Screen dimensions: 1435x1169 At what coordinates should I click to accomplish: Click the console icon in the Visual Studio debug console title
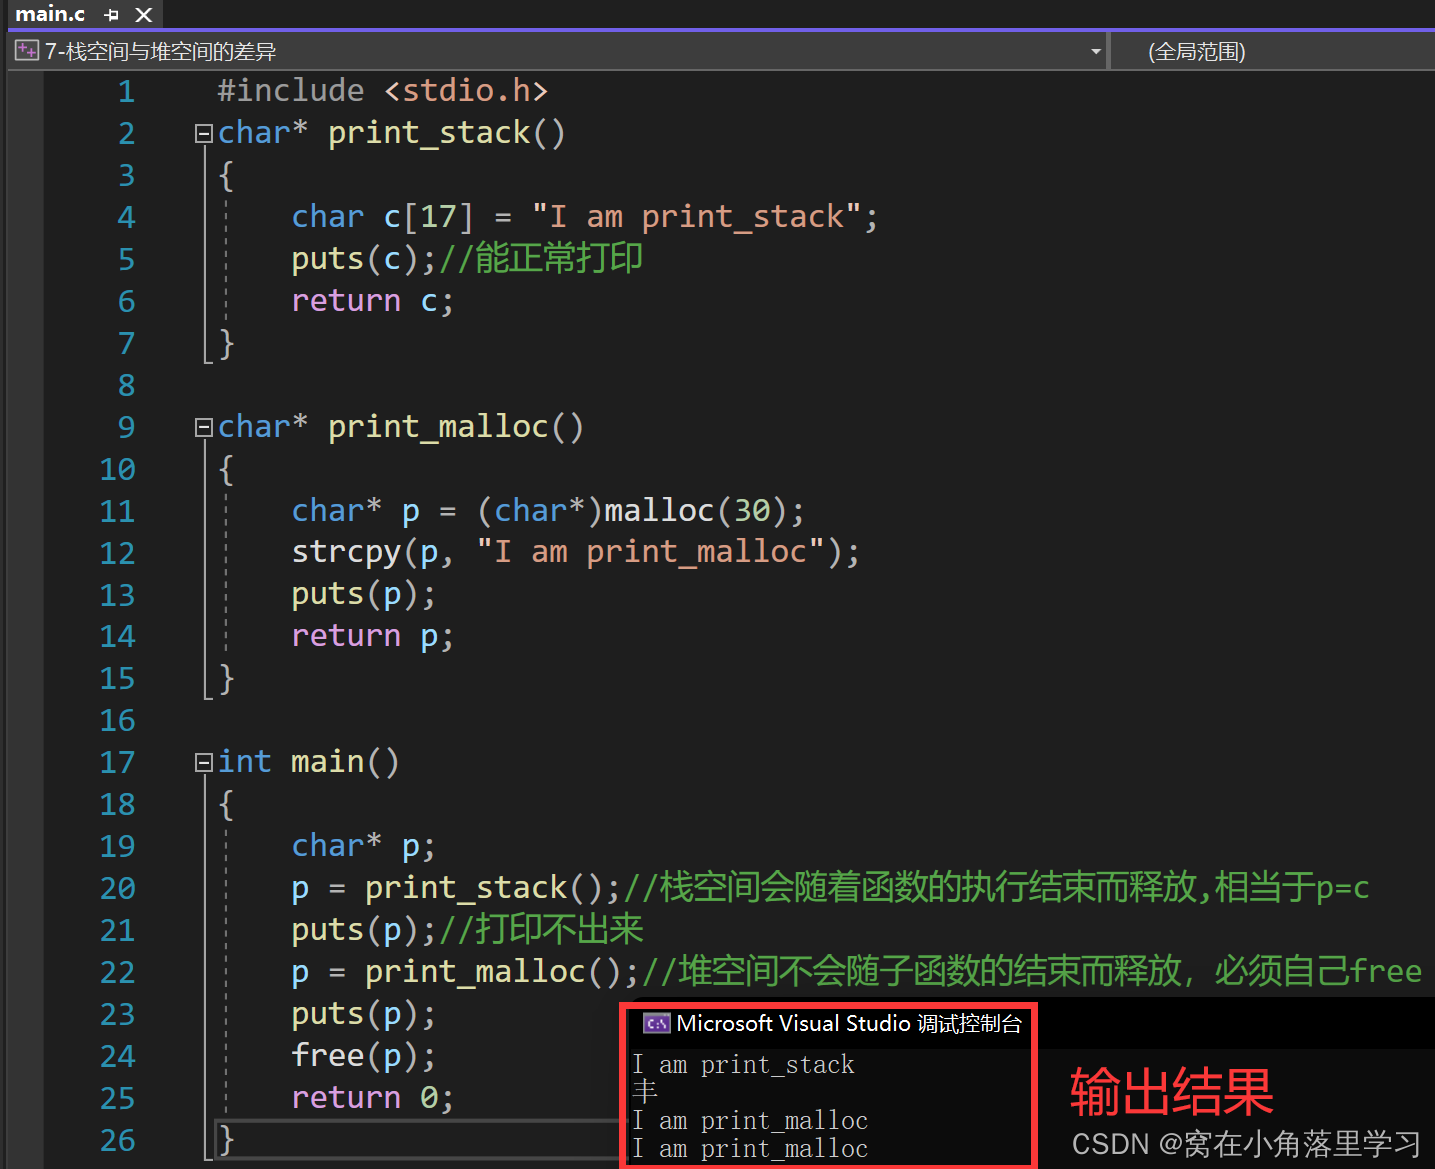click(656, 1023)
